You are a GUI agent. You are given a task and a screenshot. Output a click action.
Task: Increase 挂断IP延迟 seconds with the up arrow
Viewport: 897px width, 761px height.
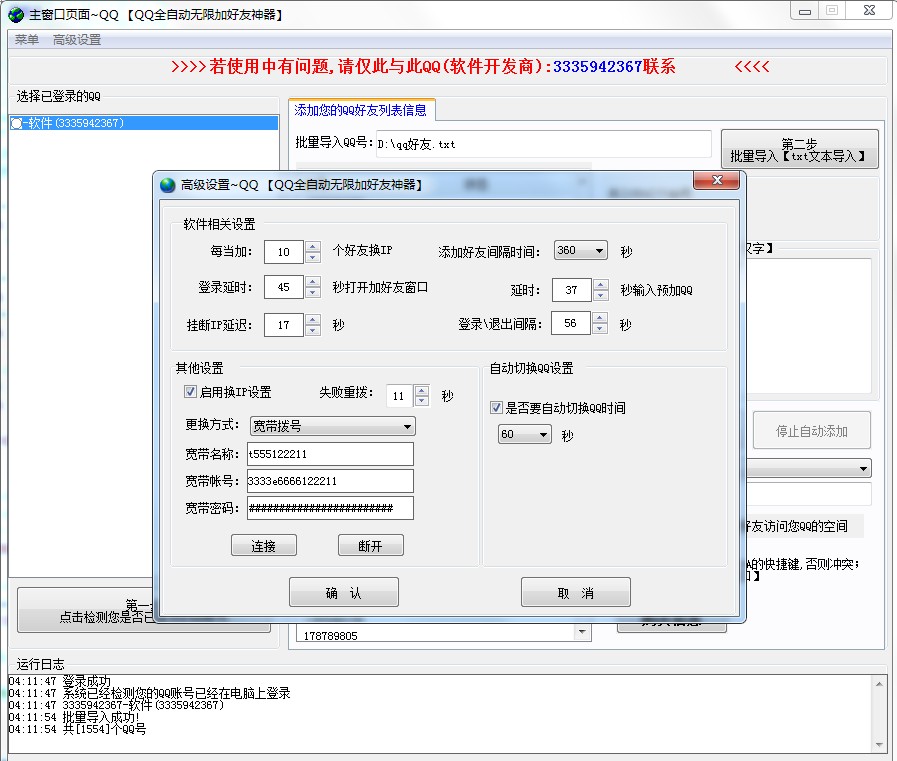pyautogui.click(x=312, y=319)
